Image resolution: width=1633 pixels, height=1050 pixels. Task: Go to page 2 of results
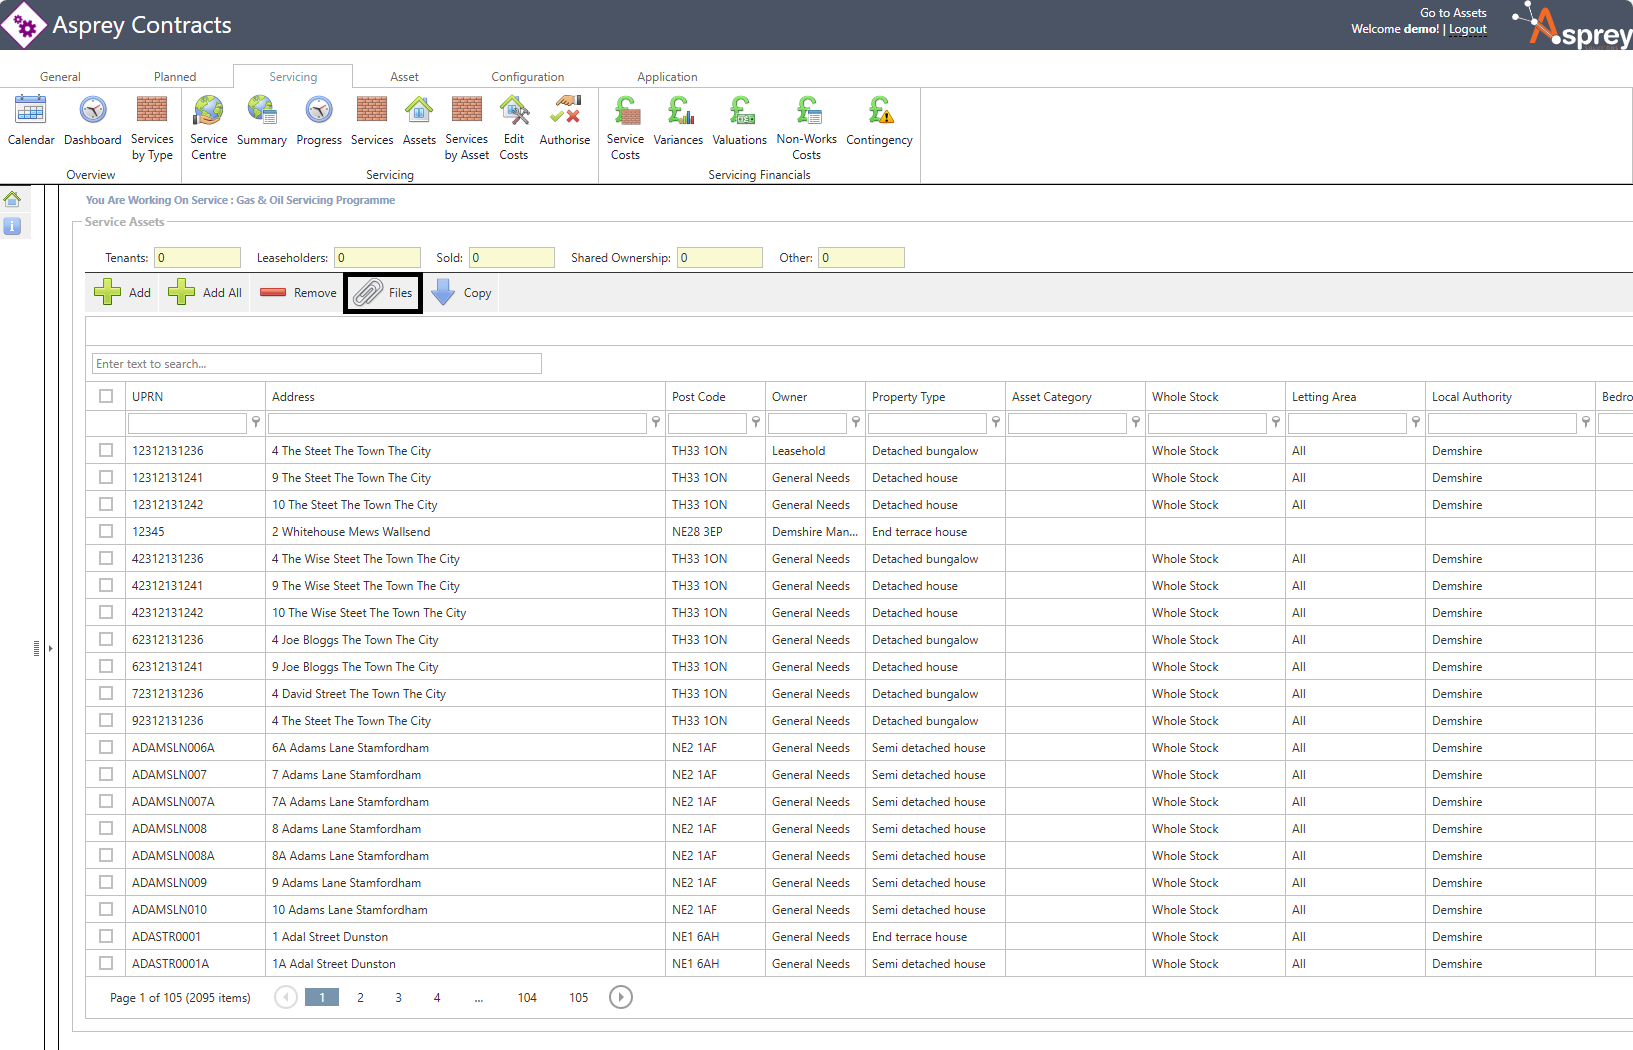click(x=360, y=997)
